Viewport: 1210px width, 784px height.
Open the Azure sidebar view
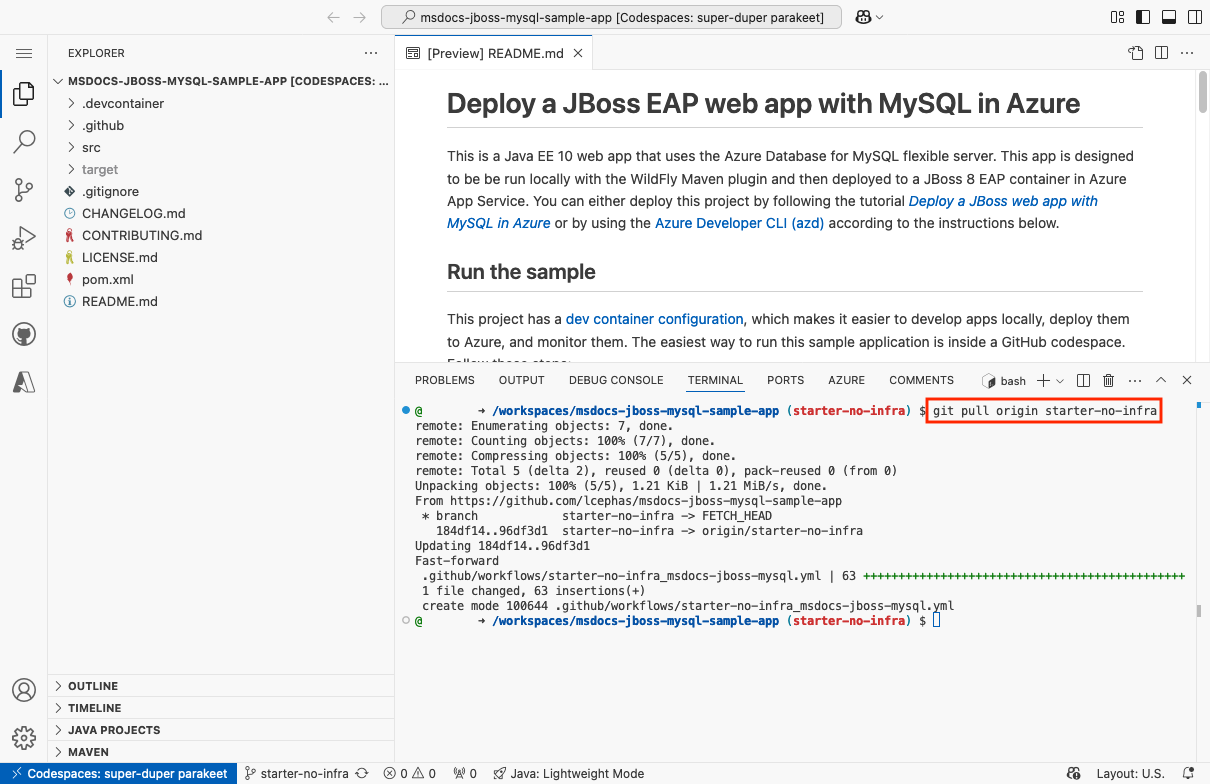[x=24, y=381]
